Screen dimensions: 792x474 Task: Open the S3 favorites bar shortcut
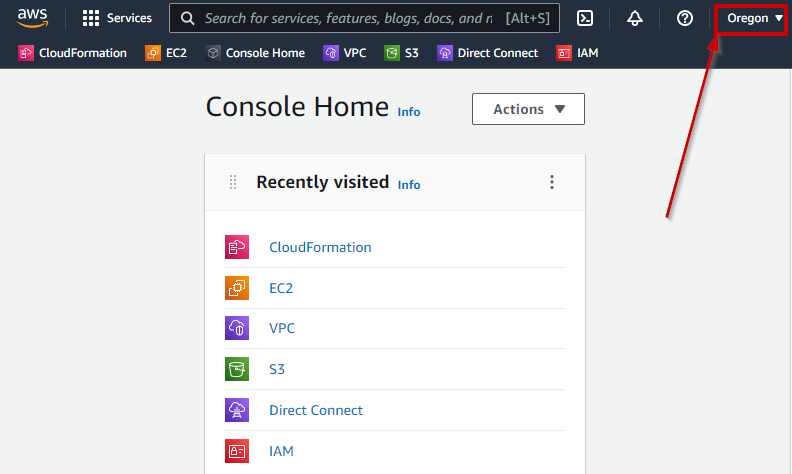[x=402, y=53]
